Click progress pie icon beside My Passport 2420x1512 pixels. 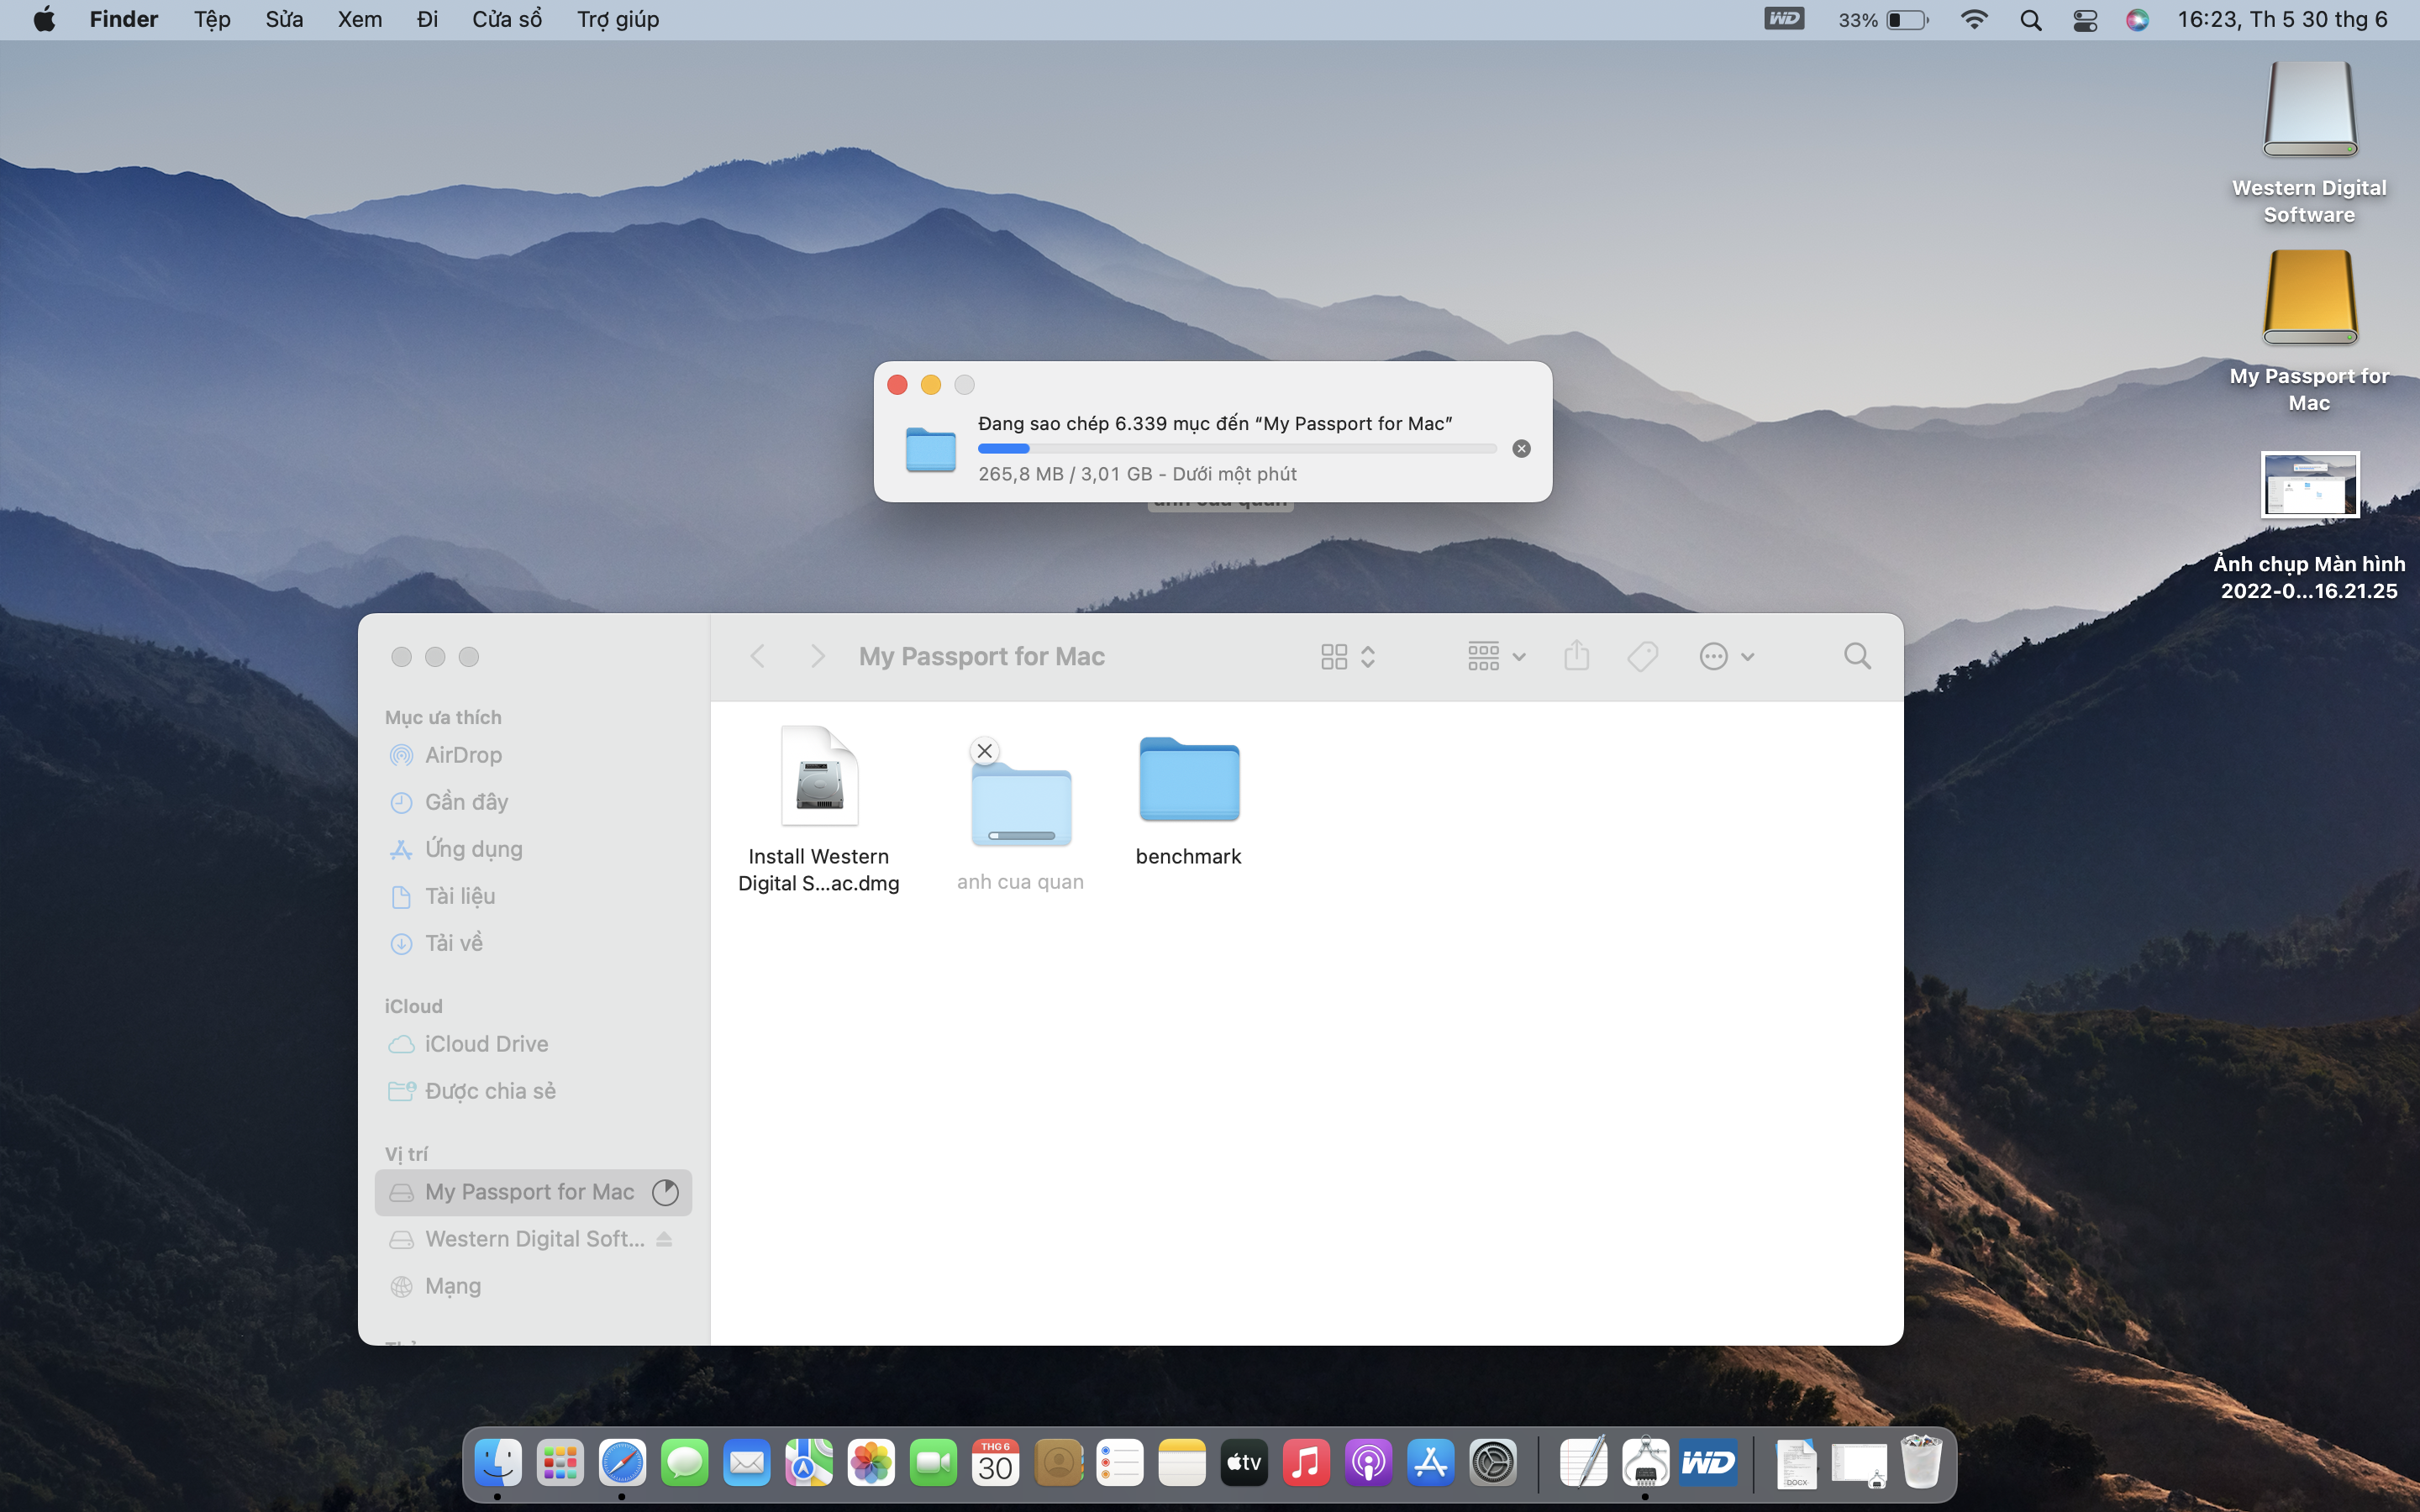pyautogui.click(x=665, y=1192)
